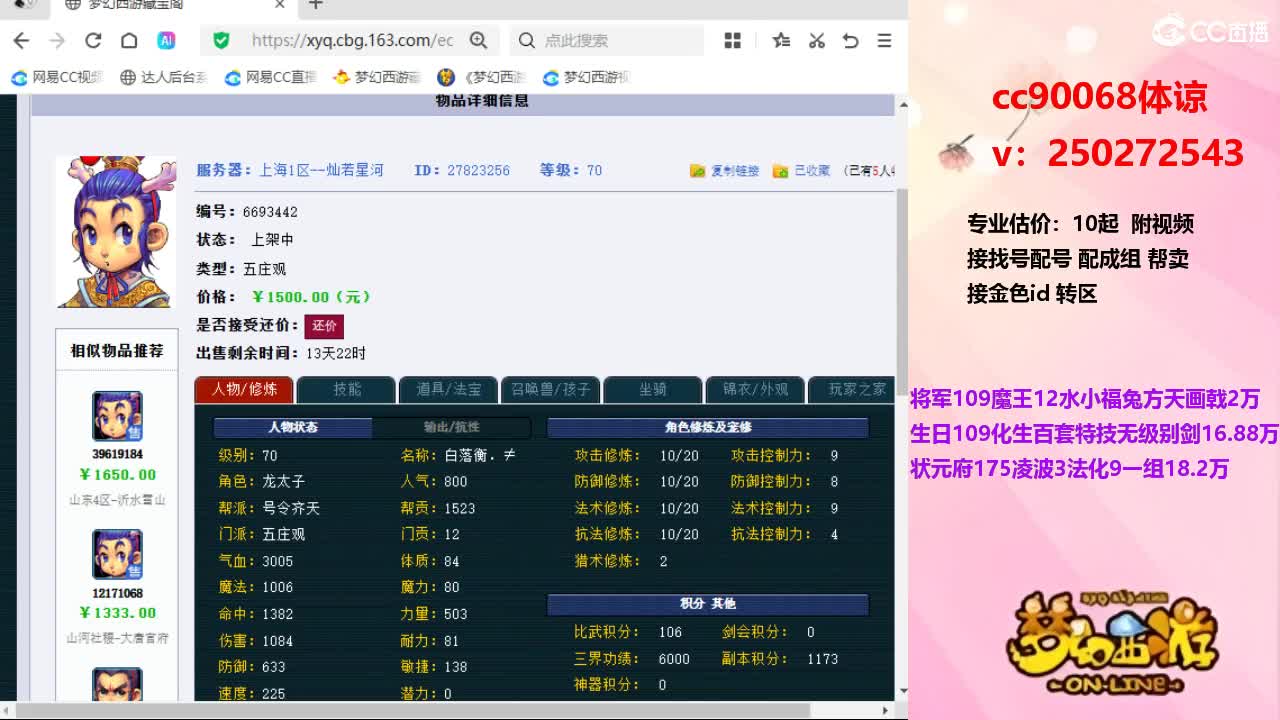The height and width of the screenshot is (720, 1280).
Task: Click the ID value 27823256
Action: pyautogui.click(x=478, y=170)
